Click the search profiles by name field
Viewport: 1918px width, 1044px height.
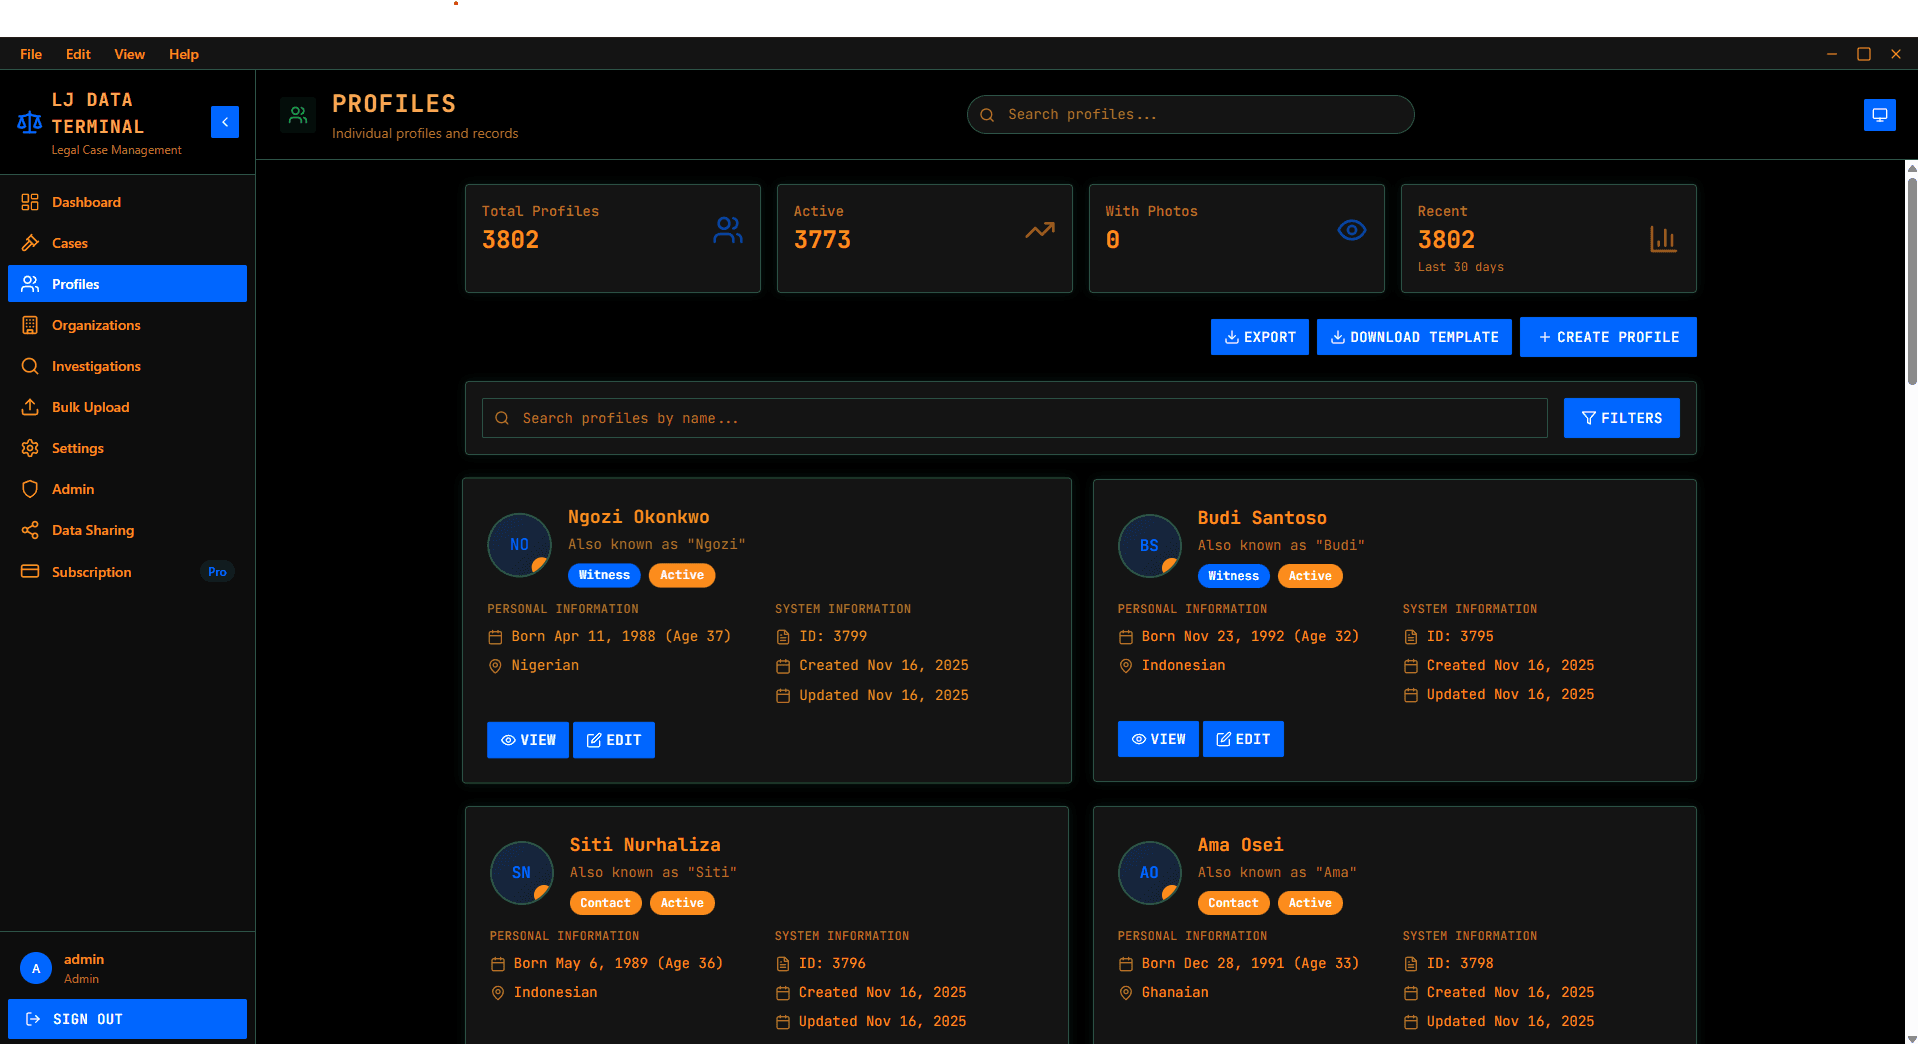point(1013,418)
